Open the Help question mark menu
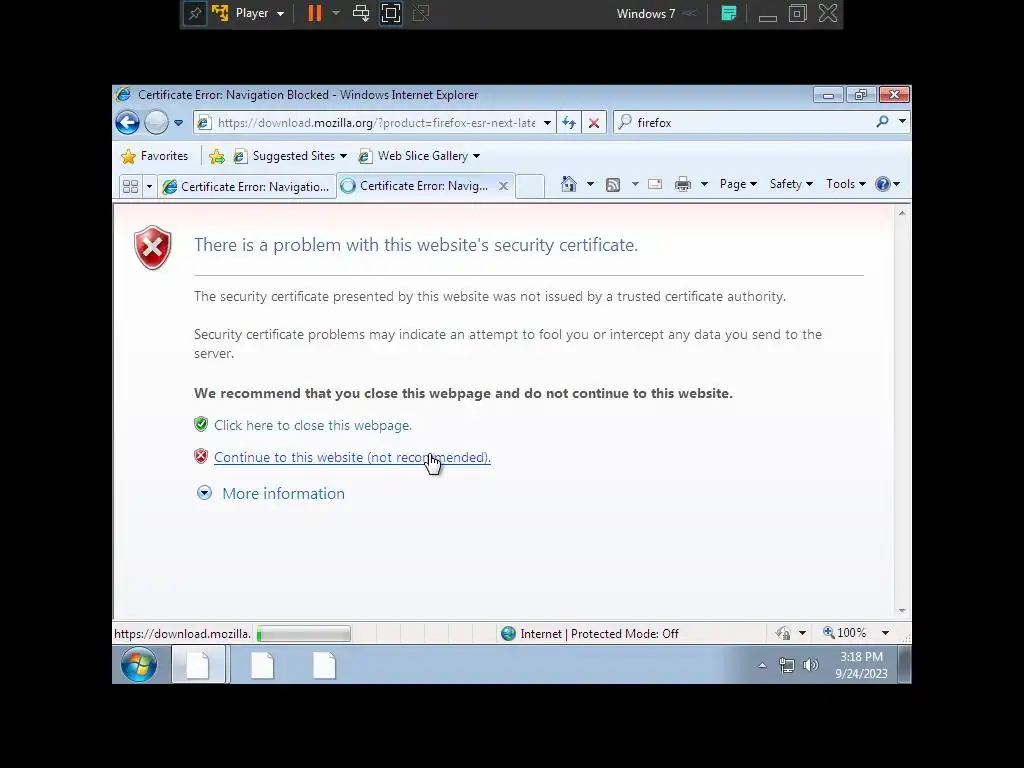Screen dimensions: 1024x768 coord(888,184)
